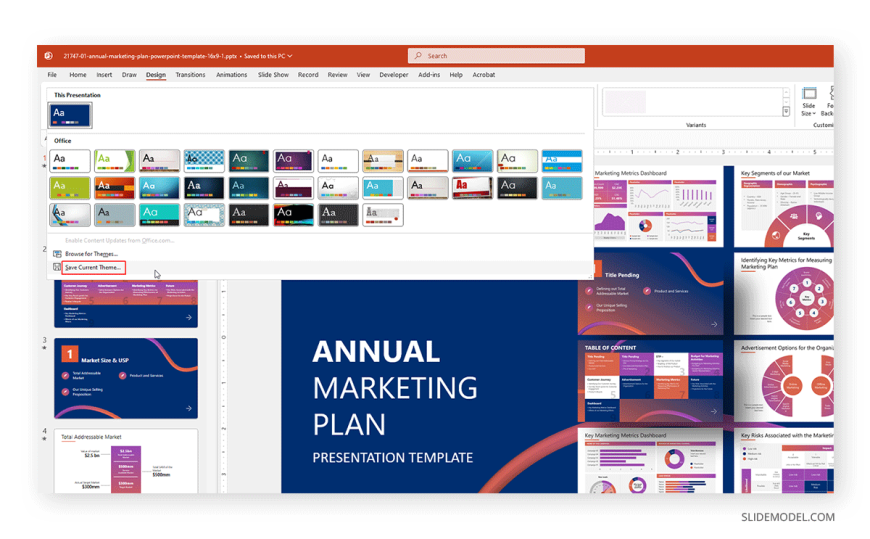Open the Slide Show tab
This screenshot has height=539, width=870.
pyautogui.click(x=273, y=74)
